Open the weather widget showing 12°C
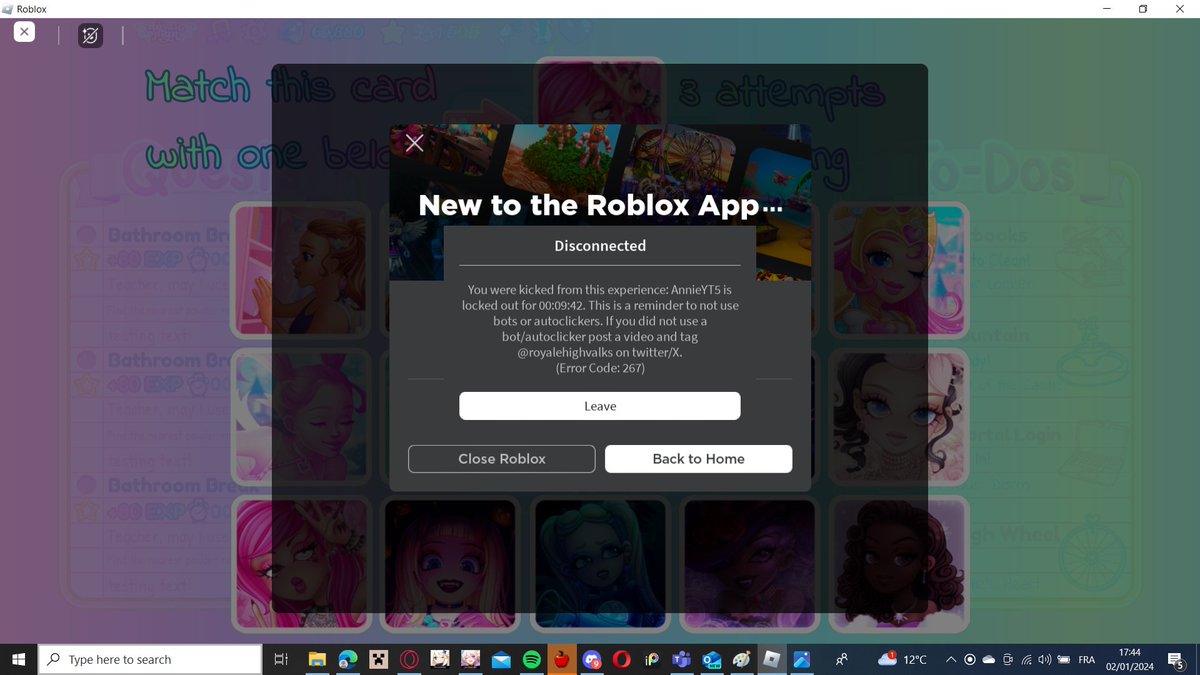Image resolution: width=1200 pixels, height=675 pixels. [902, 659]
